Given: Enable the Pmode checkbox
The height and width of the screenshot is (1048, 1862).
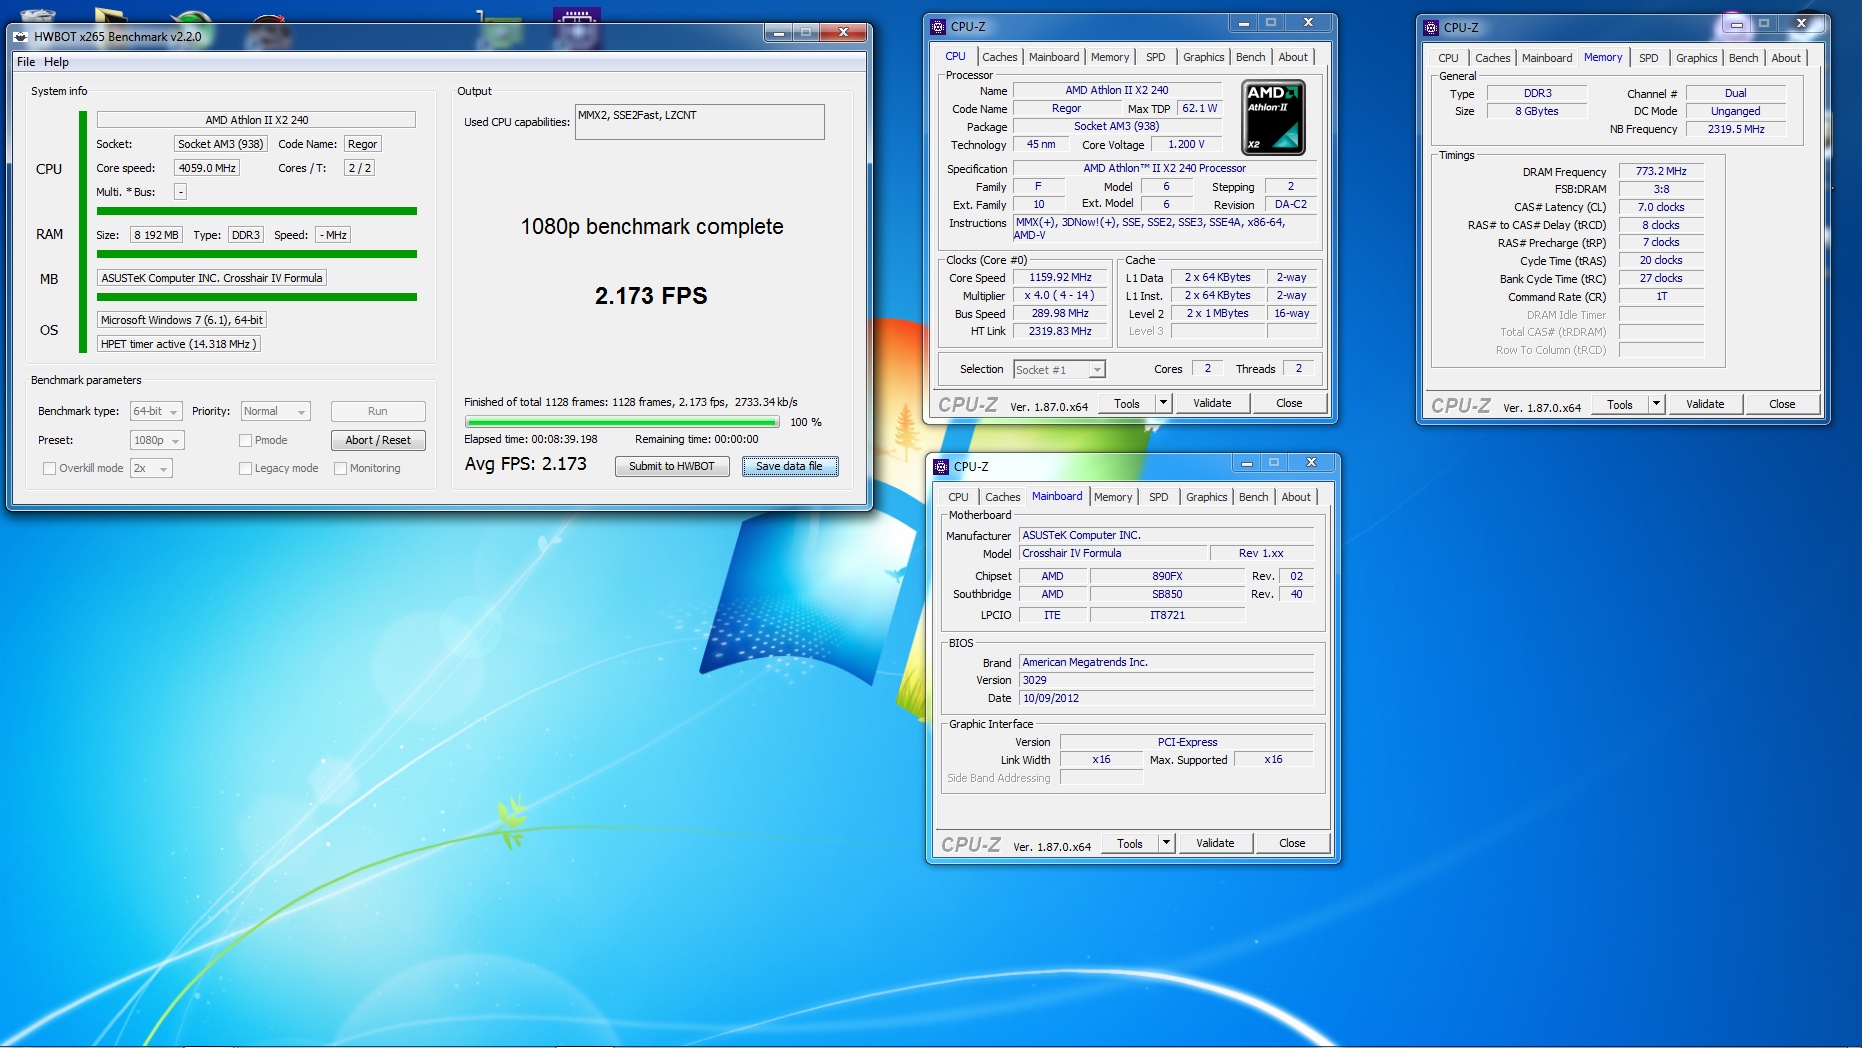Looking at the screenshot, I should [x=245, y=441].
